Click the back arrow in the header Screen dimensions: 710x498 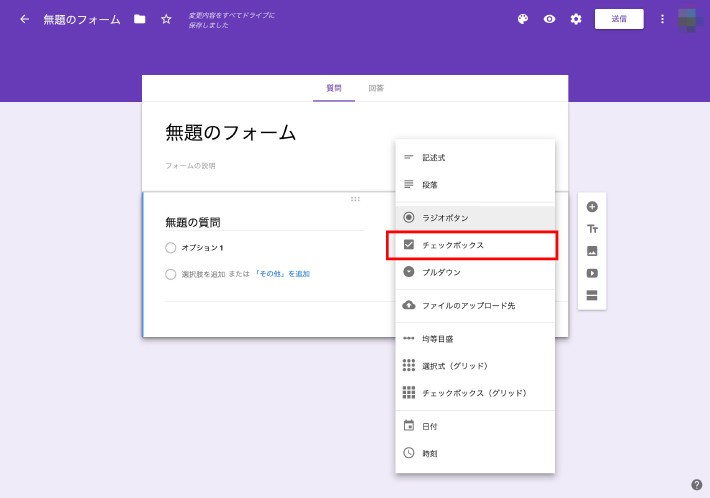click(24, 19)
